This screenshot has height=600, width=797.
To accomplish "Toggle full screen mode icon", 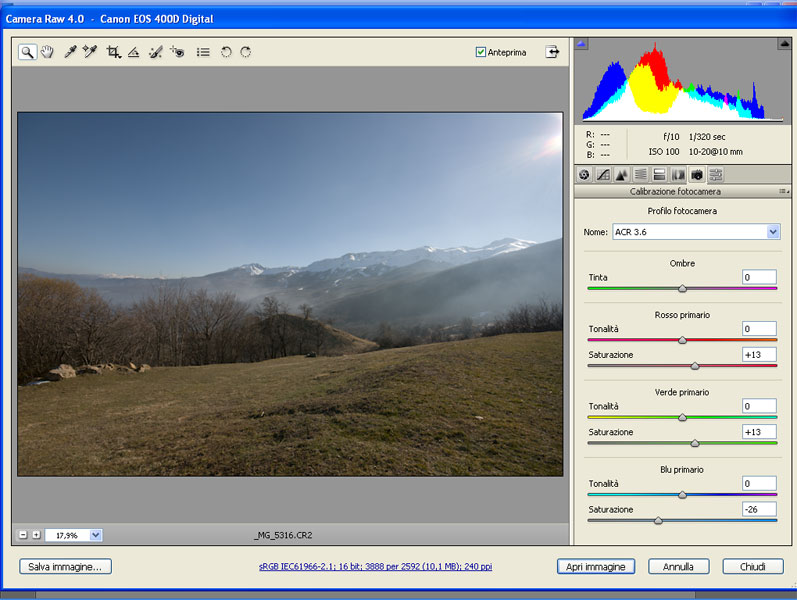I will coord(551,52).
